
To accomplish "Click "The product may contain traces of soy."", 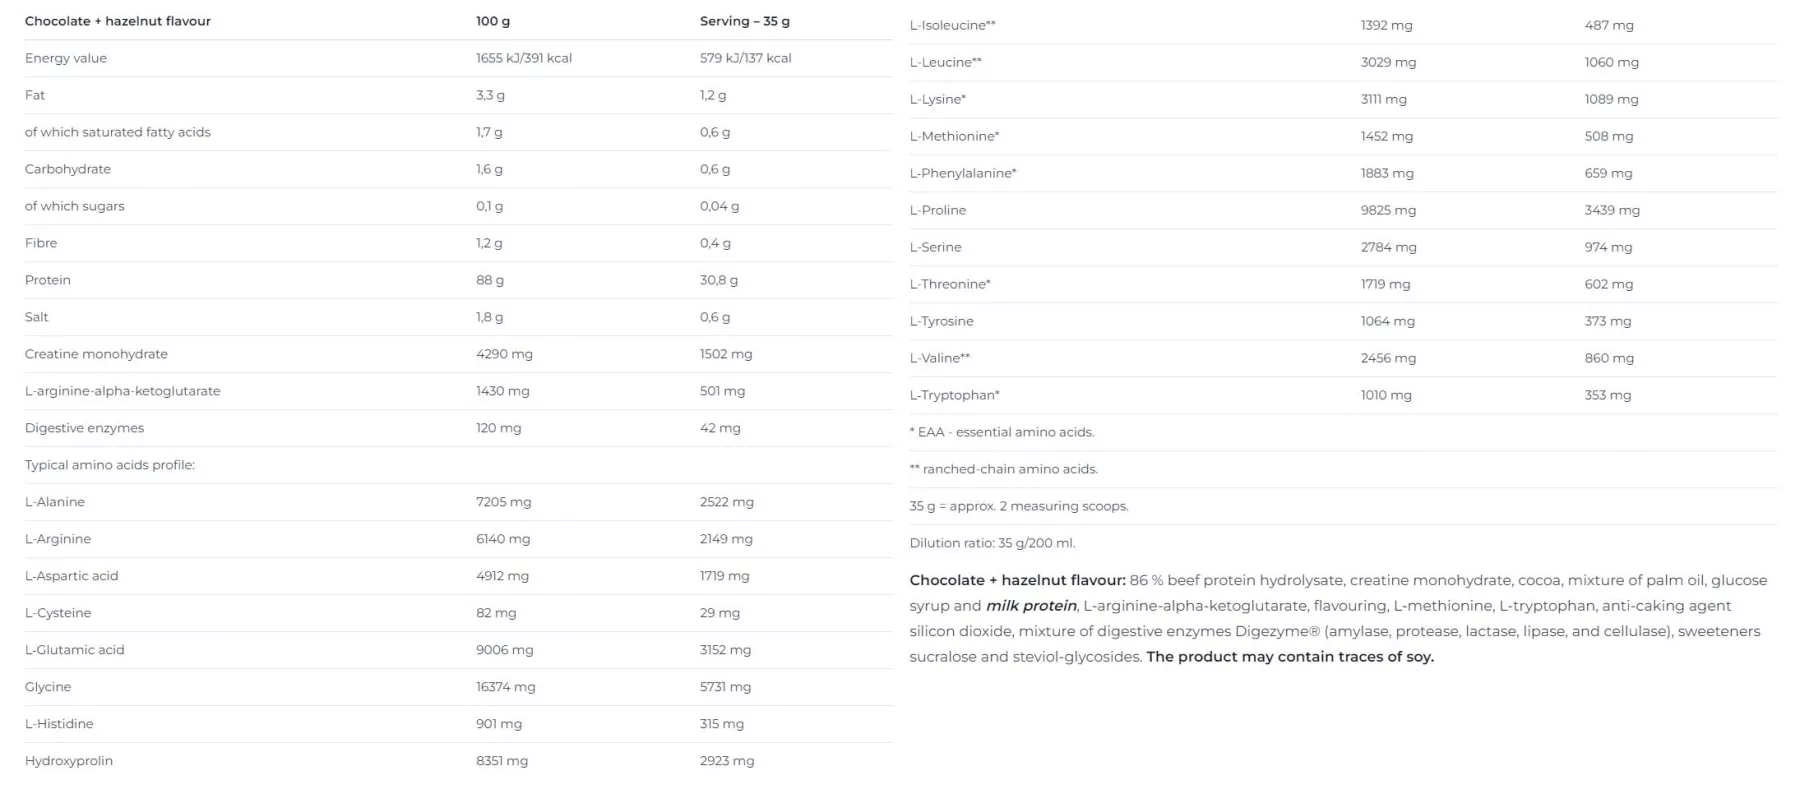I will (1290, 657).
